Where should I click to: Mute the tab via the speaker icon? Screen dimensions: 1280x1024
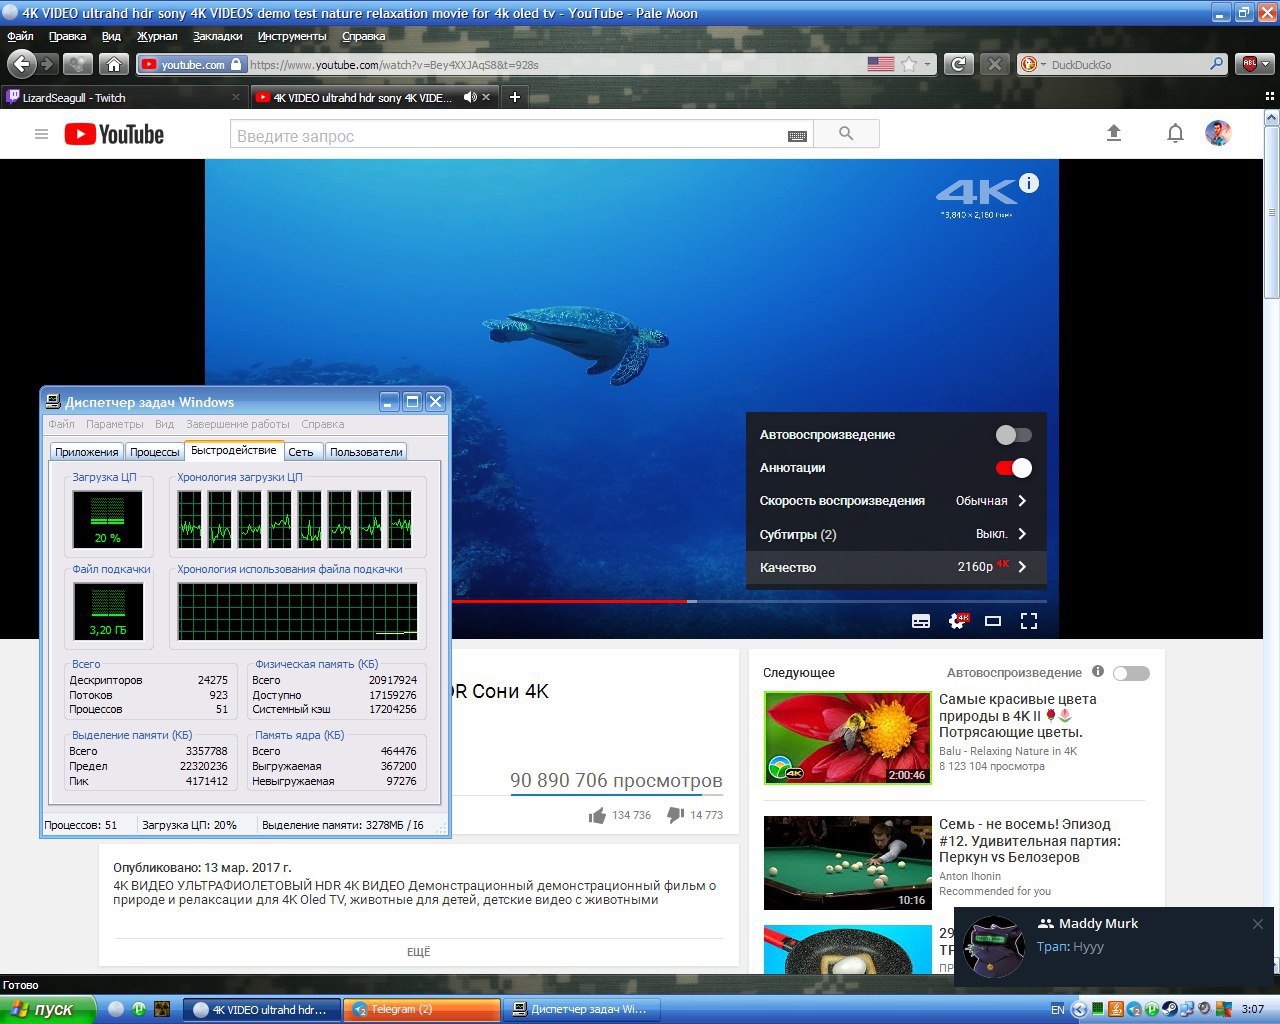(470, 97)
